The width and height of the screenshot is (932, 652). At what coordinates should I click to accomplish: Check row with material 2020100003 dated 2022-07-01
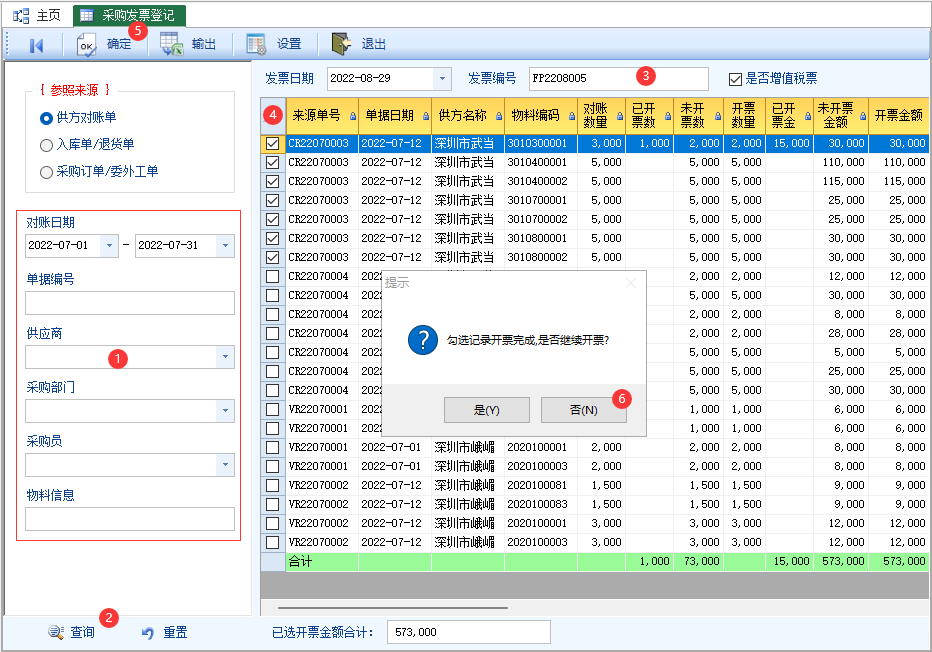pos(273,467)
